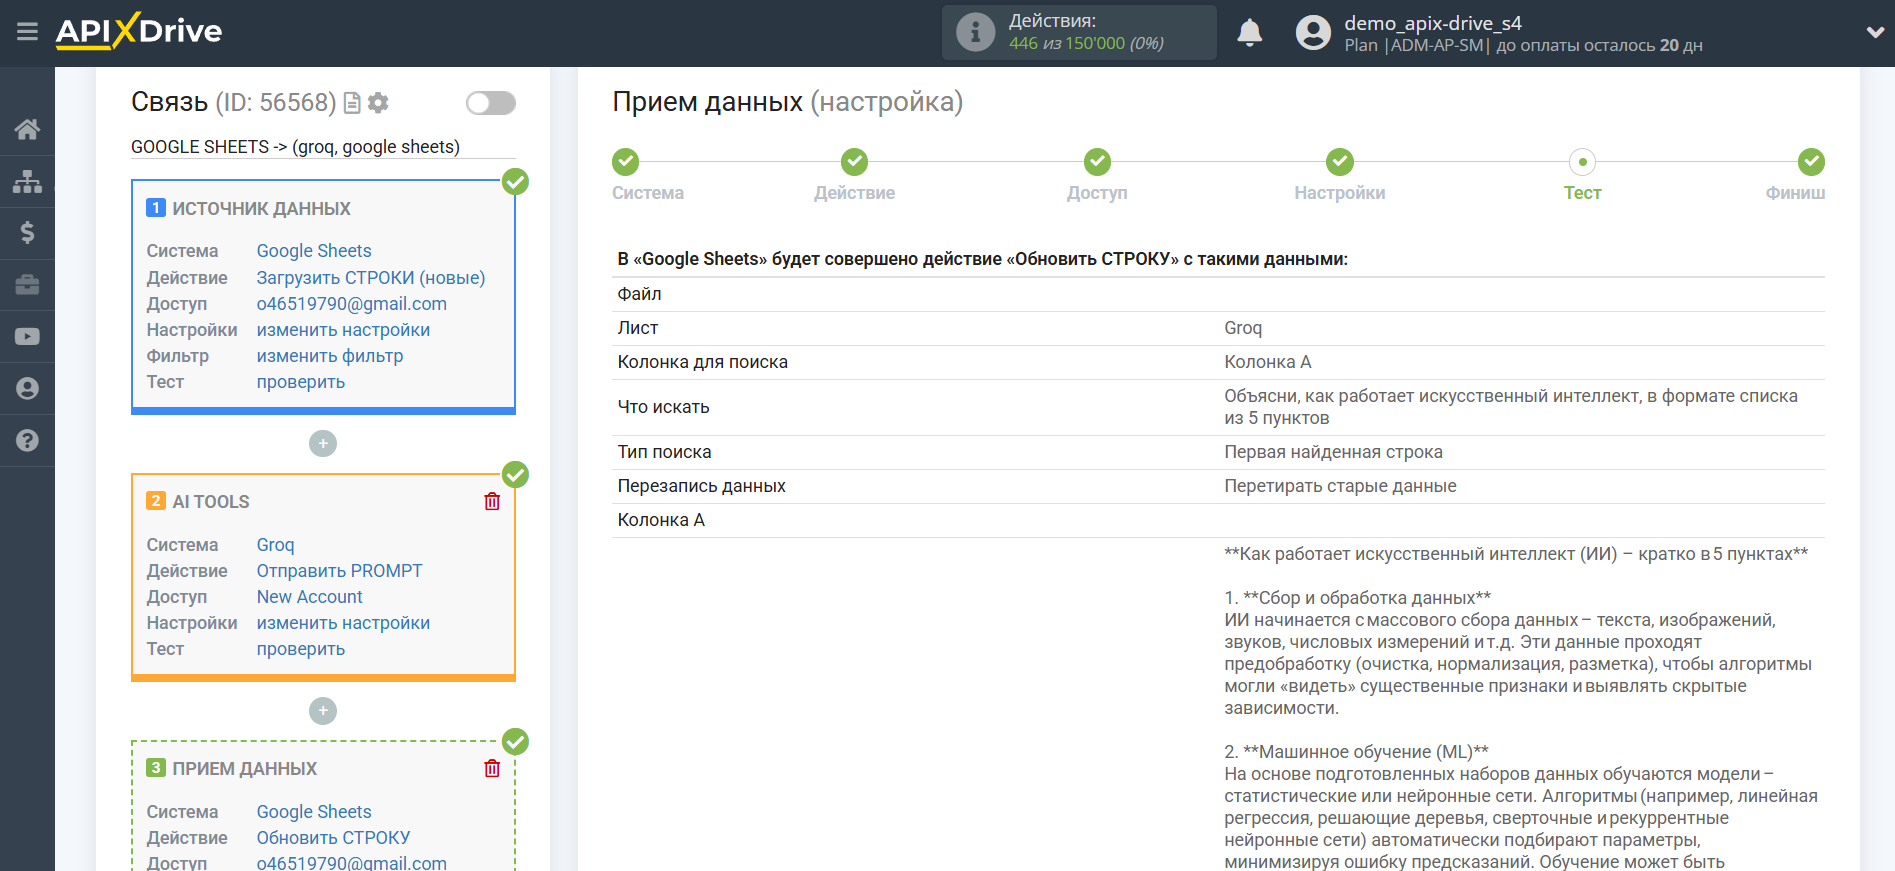The width and height of the screenshot is (1895, 871).
Task: Click изменить фильтр link
Action: click(x=330, y=356)
